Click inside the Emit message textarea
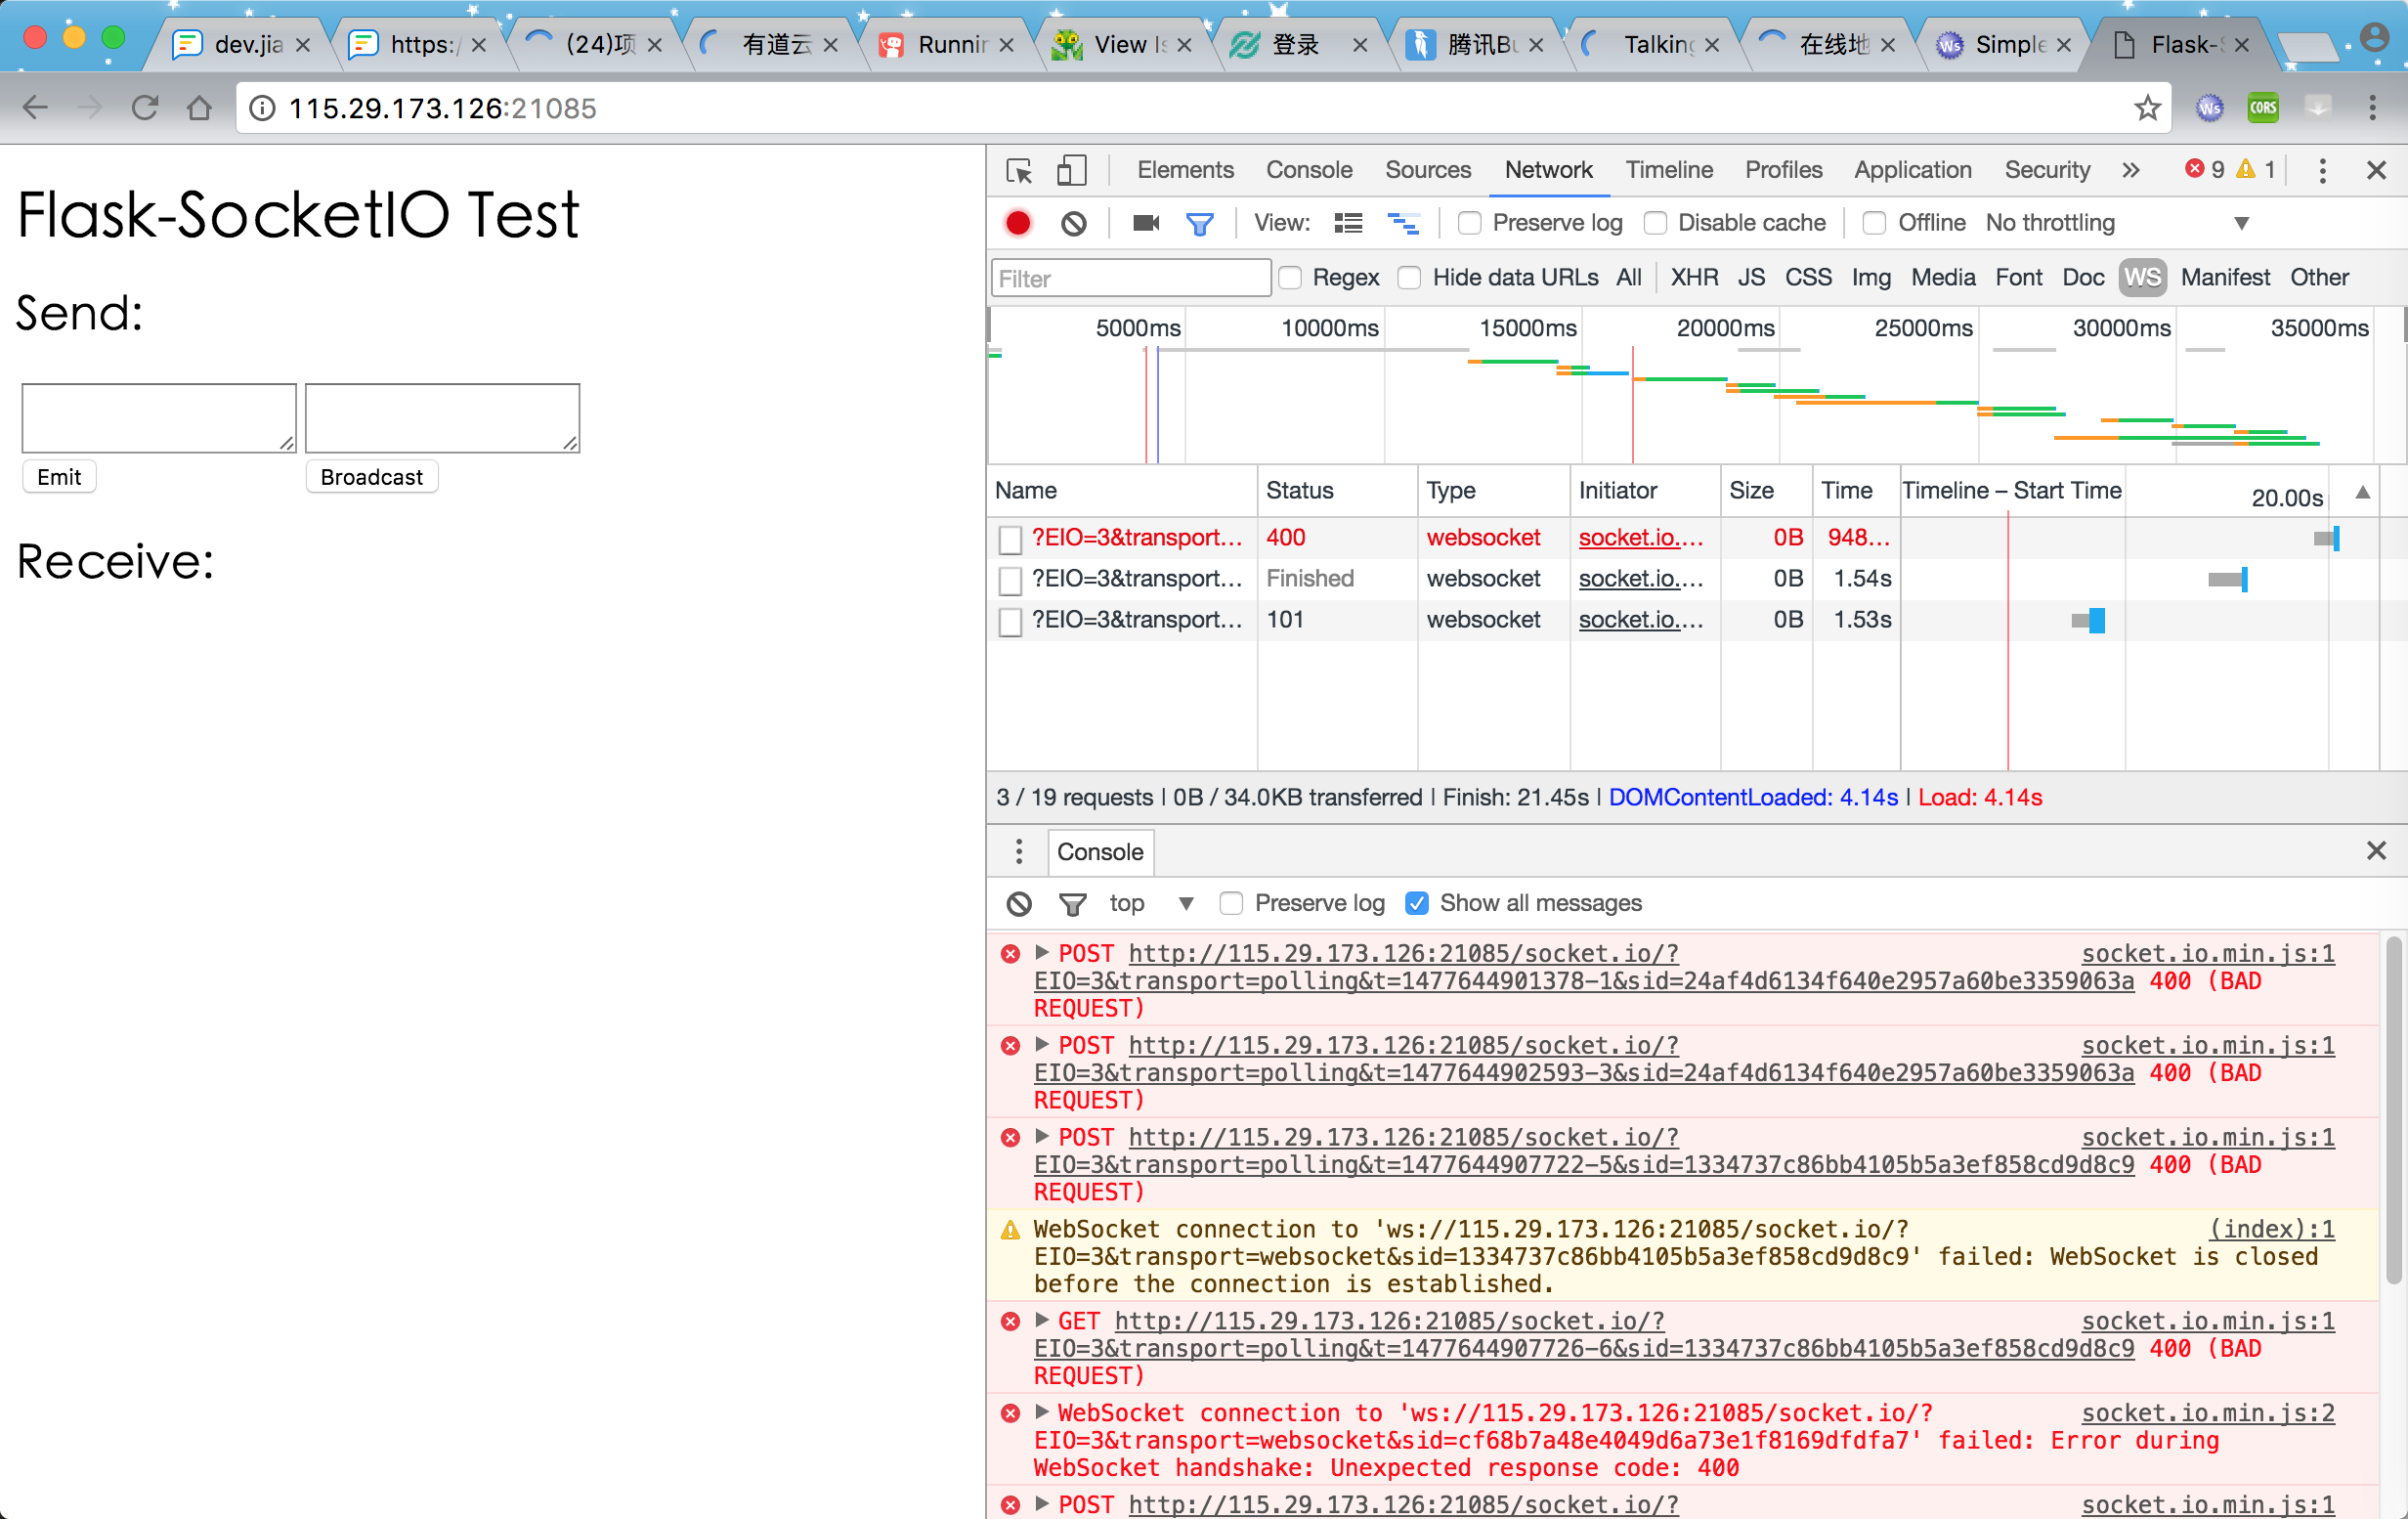Image resolution: width=2408 pixels, height=1519 pixels. click(157, 417)
